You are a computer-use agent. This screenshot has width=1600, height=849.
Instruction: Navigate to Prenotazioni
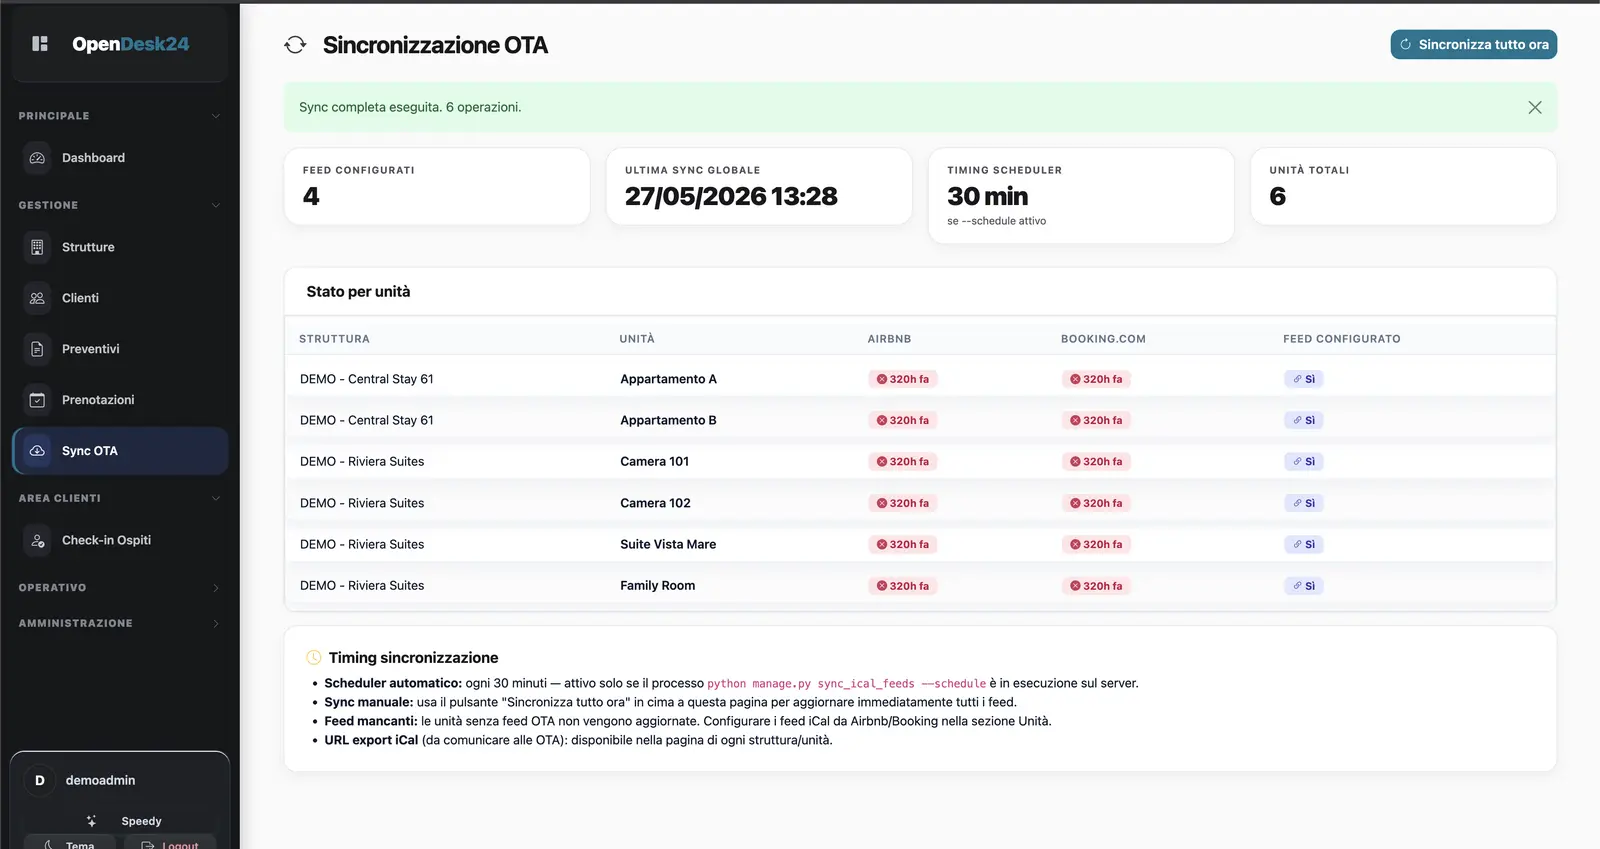[120, 400]
